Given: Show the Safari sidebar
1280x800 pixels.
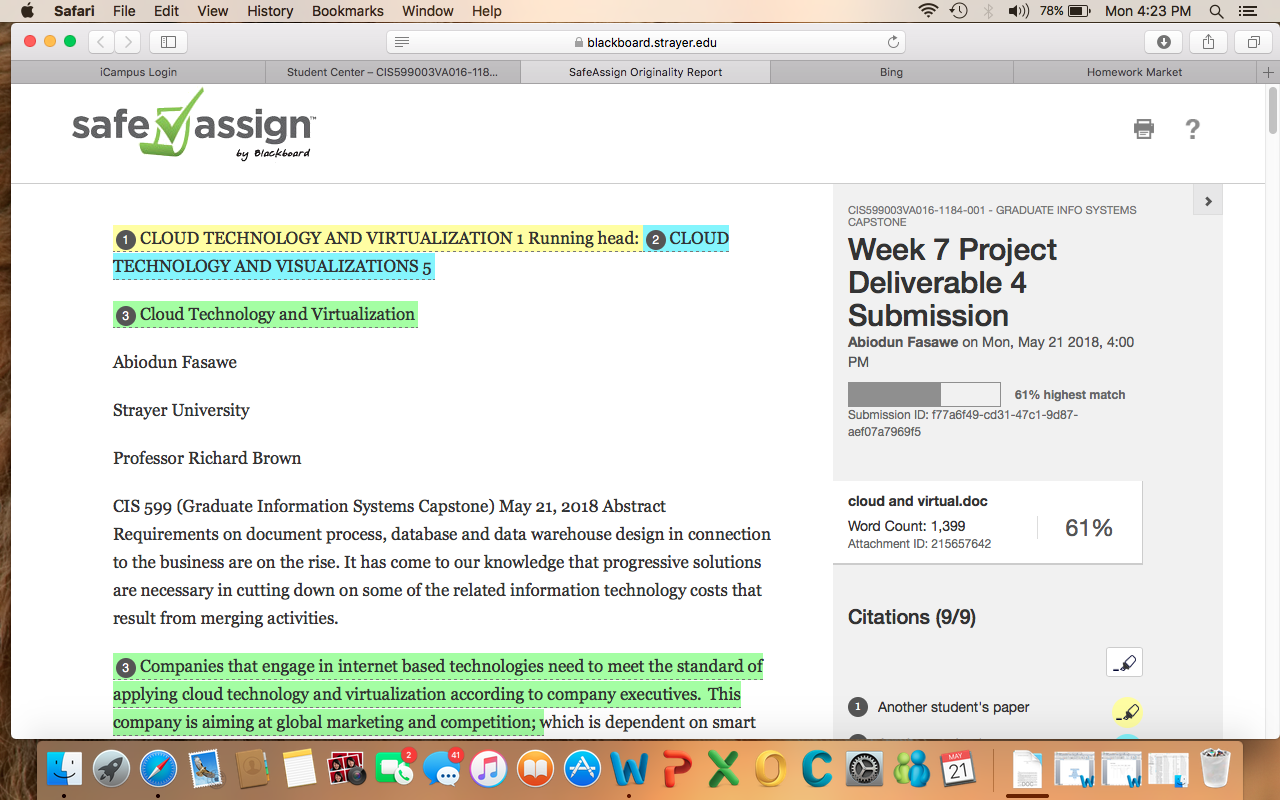Looking at the screenshot, I should (x=168, y=42).
